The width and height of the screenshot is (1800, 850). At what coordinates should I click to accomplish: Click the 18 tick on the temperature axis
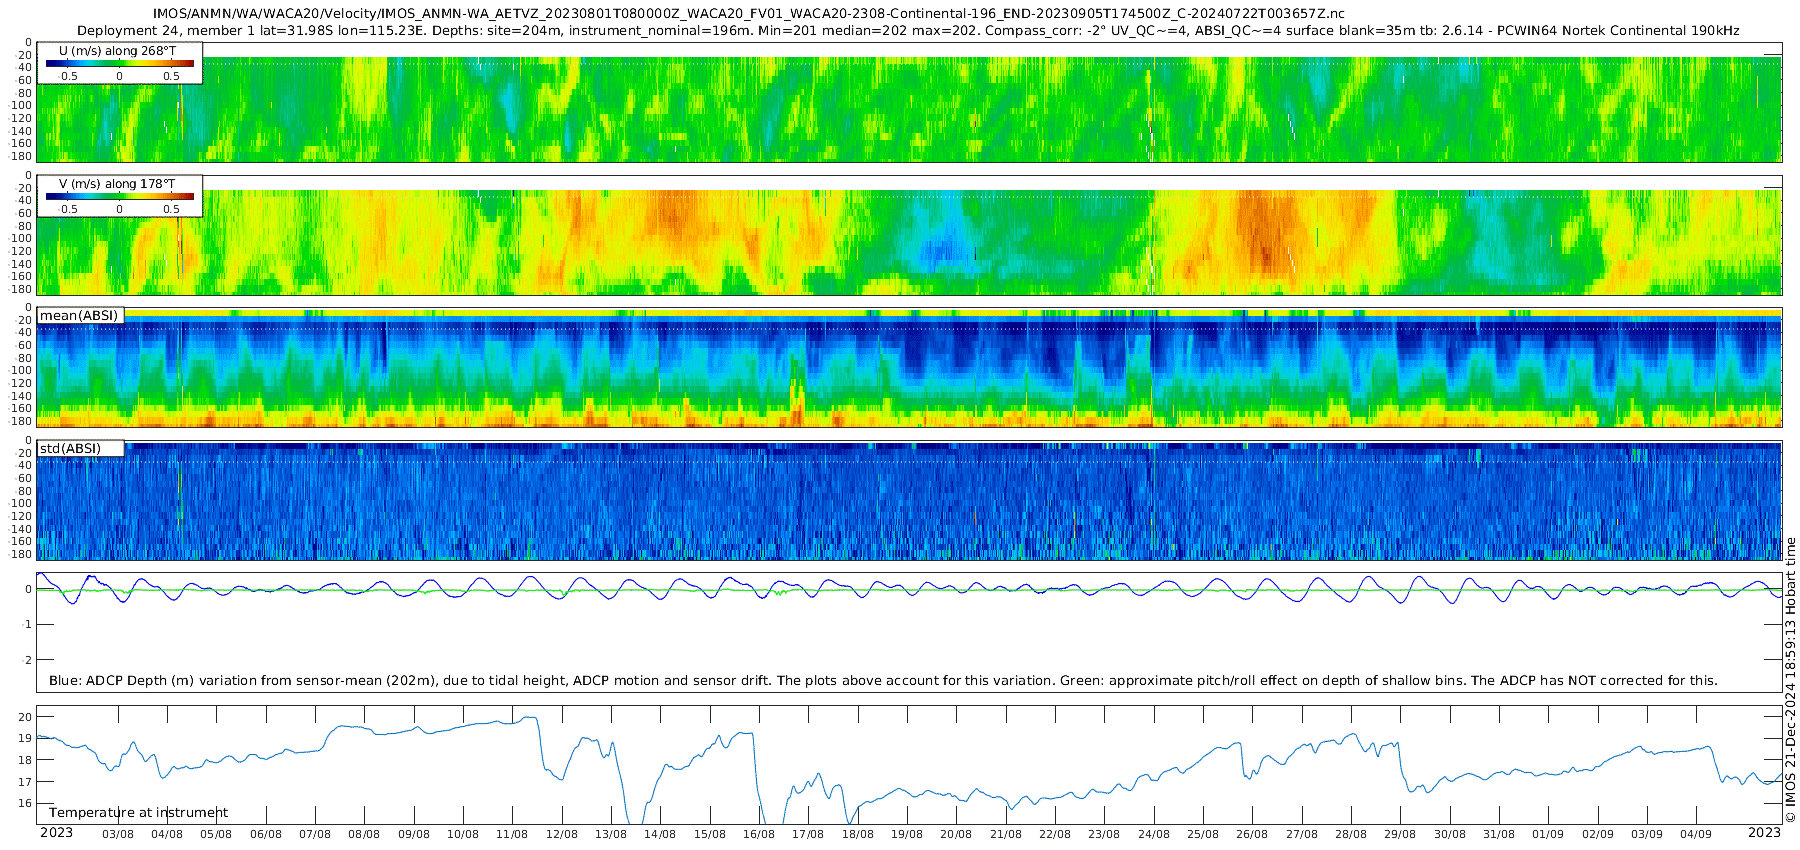click(25, 760)
